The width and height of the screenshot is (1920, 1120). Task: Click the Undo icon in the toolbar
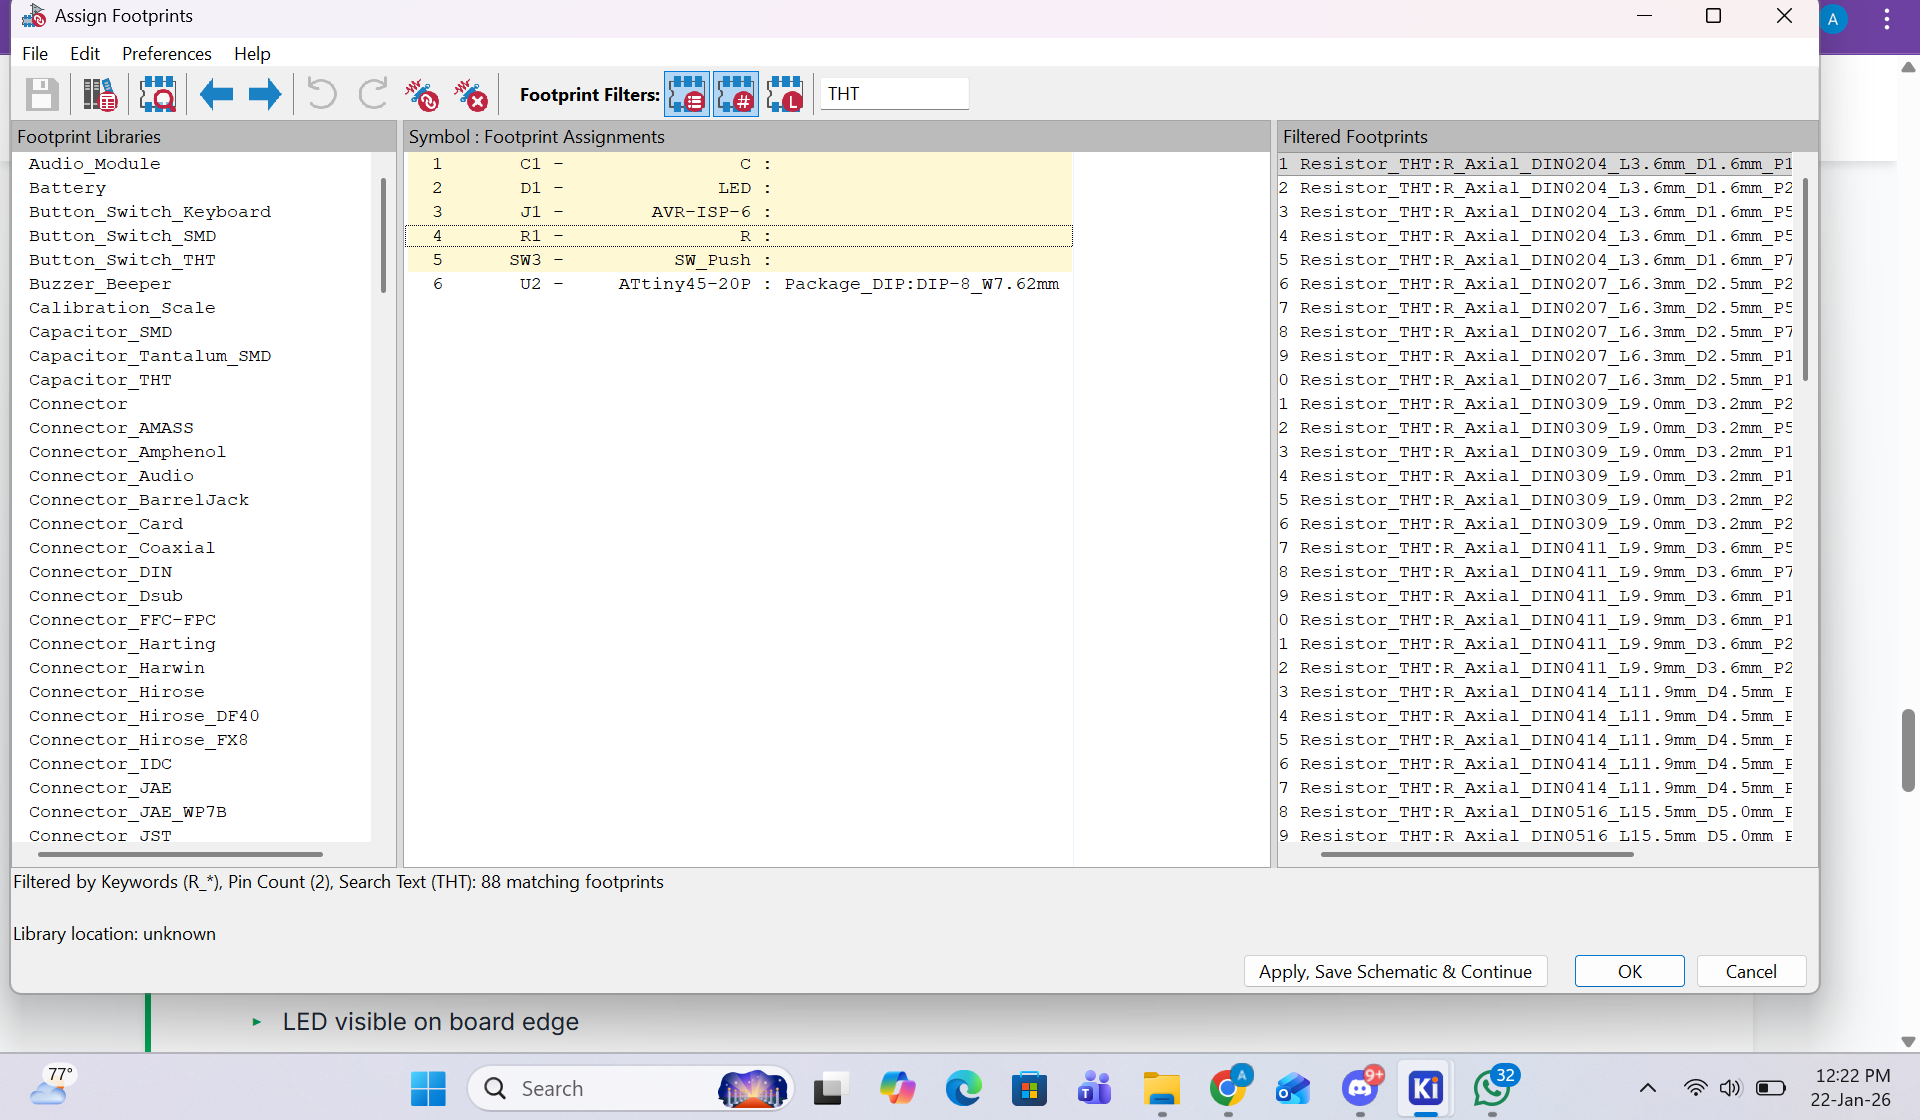click(x=322, y=95)
